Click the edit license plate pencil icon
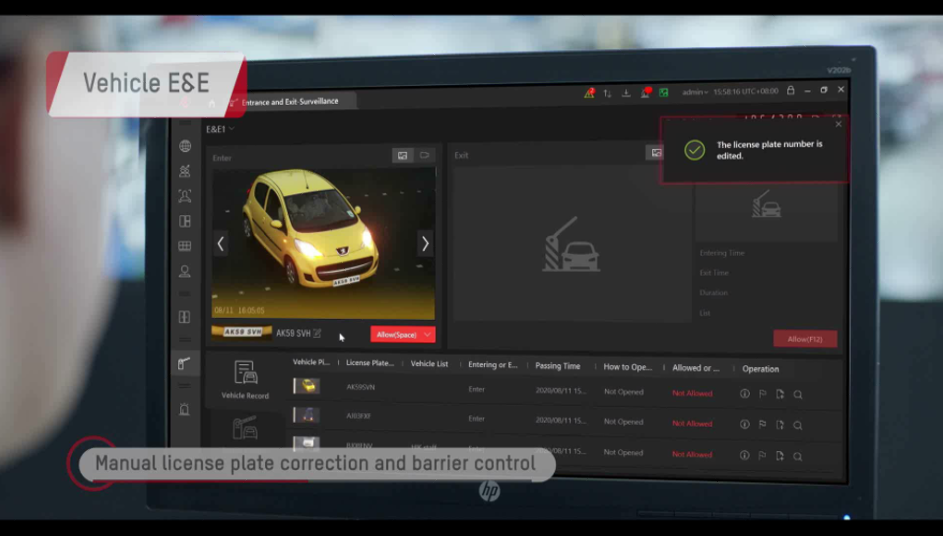943x536 pixels. click(x=317, y=334)
